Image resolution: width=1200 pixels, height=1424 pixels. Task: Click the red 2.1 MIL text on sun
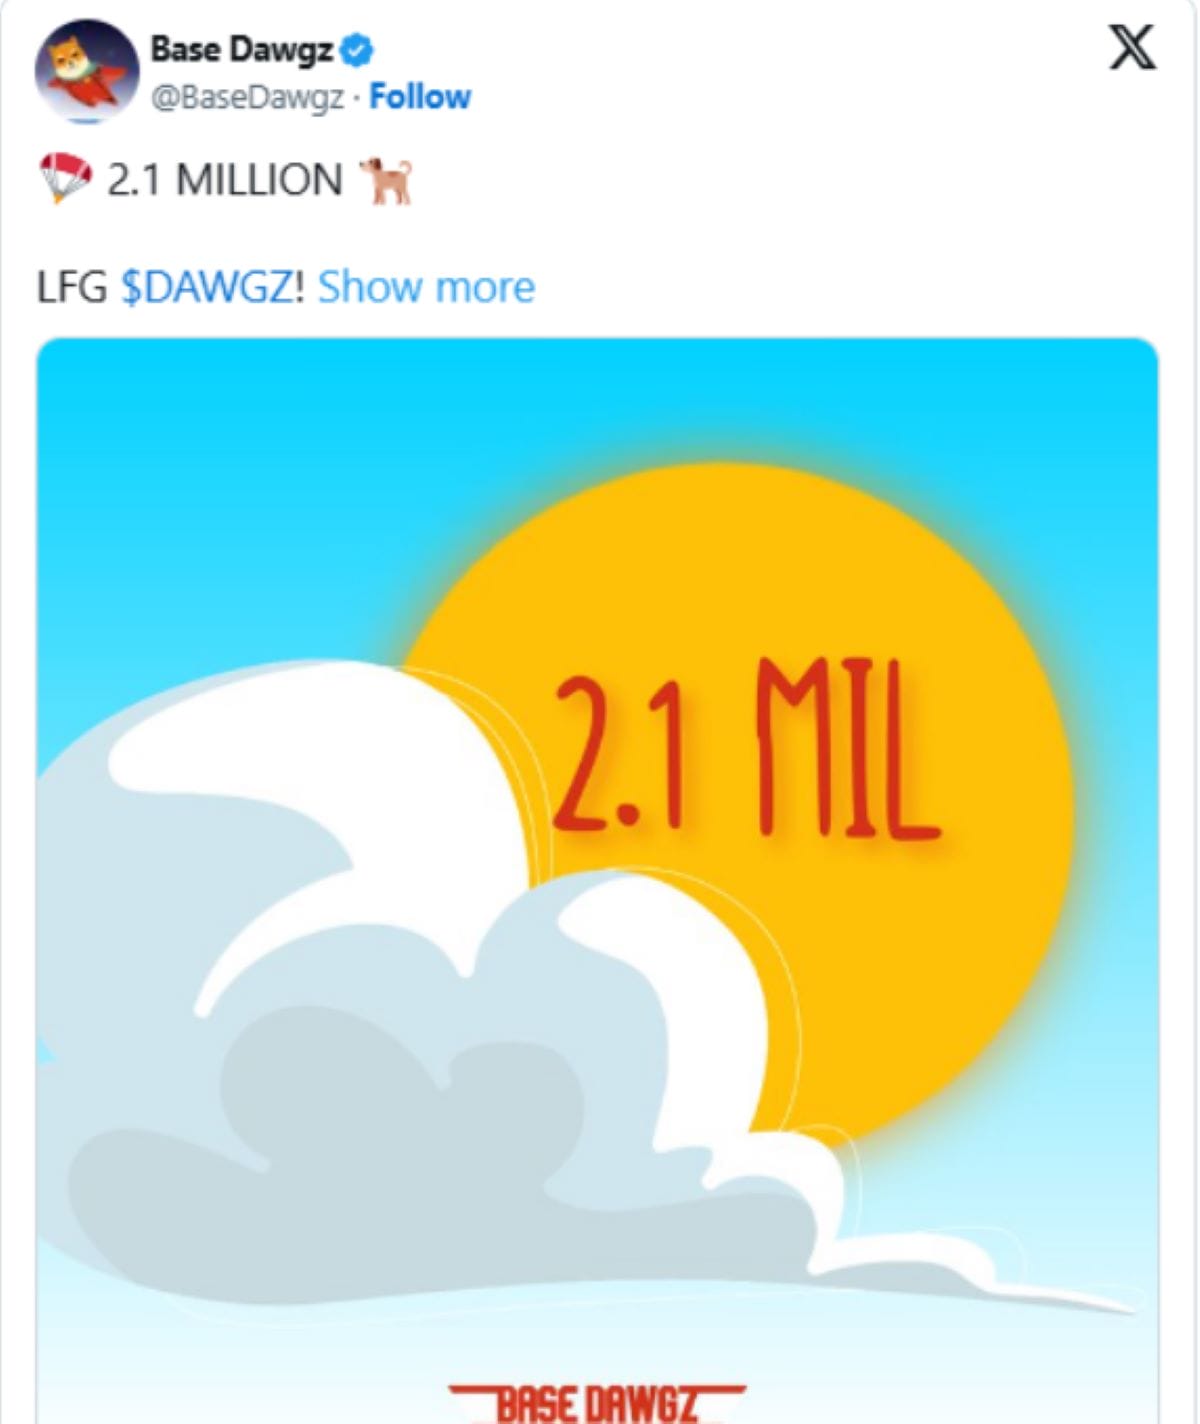click(x=745, y=750)
